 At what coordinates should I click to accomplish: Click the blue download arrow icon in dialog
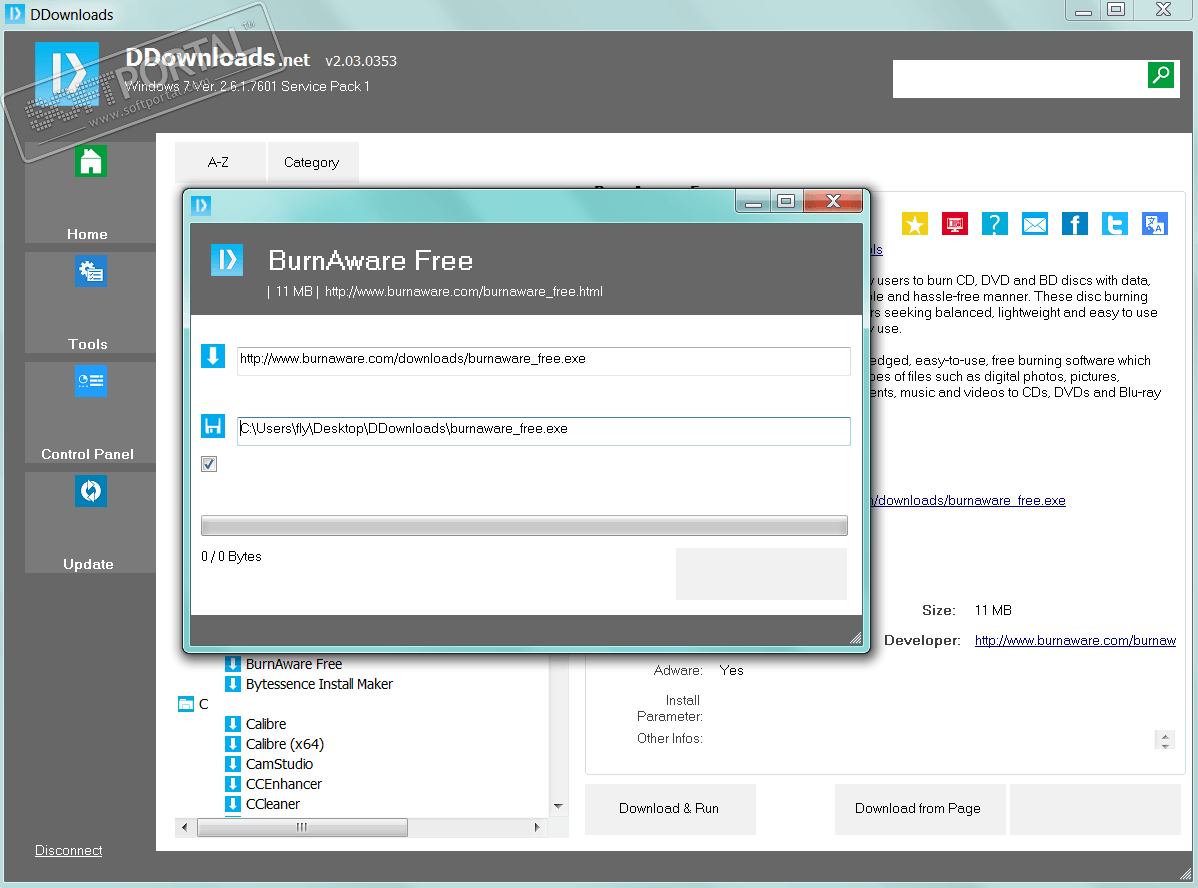click(213, 355)
